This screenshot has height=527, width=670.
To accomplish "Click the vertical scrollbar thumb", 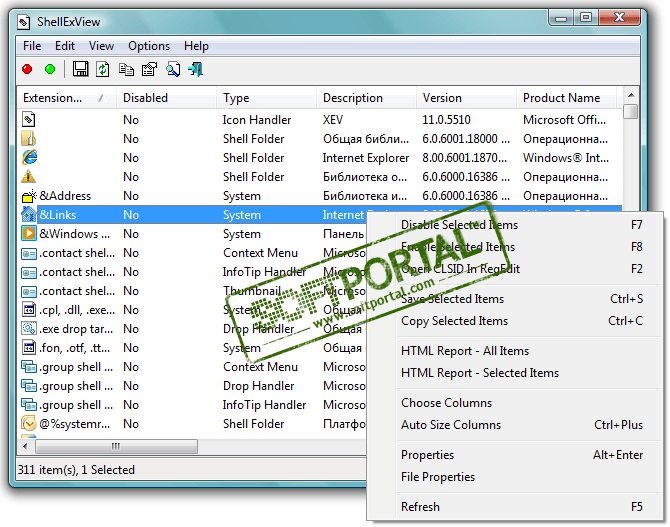I will (631, 112).
